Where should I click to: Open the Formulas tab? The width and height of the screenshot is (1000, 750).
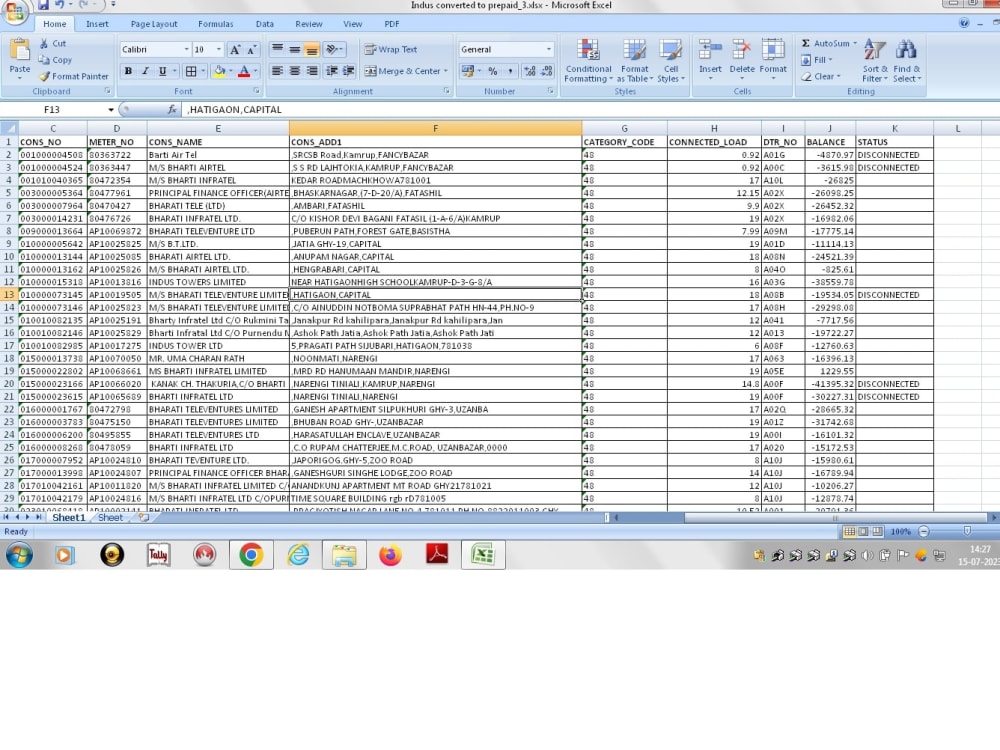pyautogui.click(x=216, y=24)
